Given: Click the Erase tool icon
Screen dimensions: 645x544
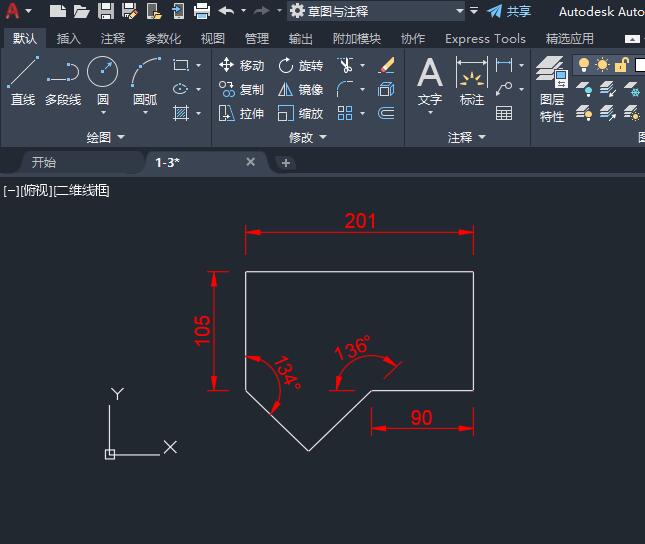Looking at the screenshot, I should (386, 65).
